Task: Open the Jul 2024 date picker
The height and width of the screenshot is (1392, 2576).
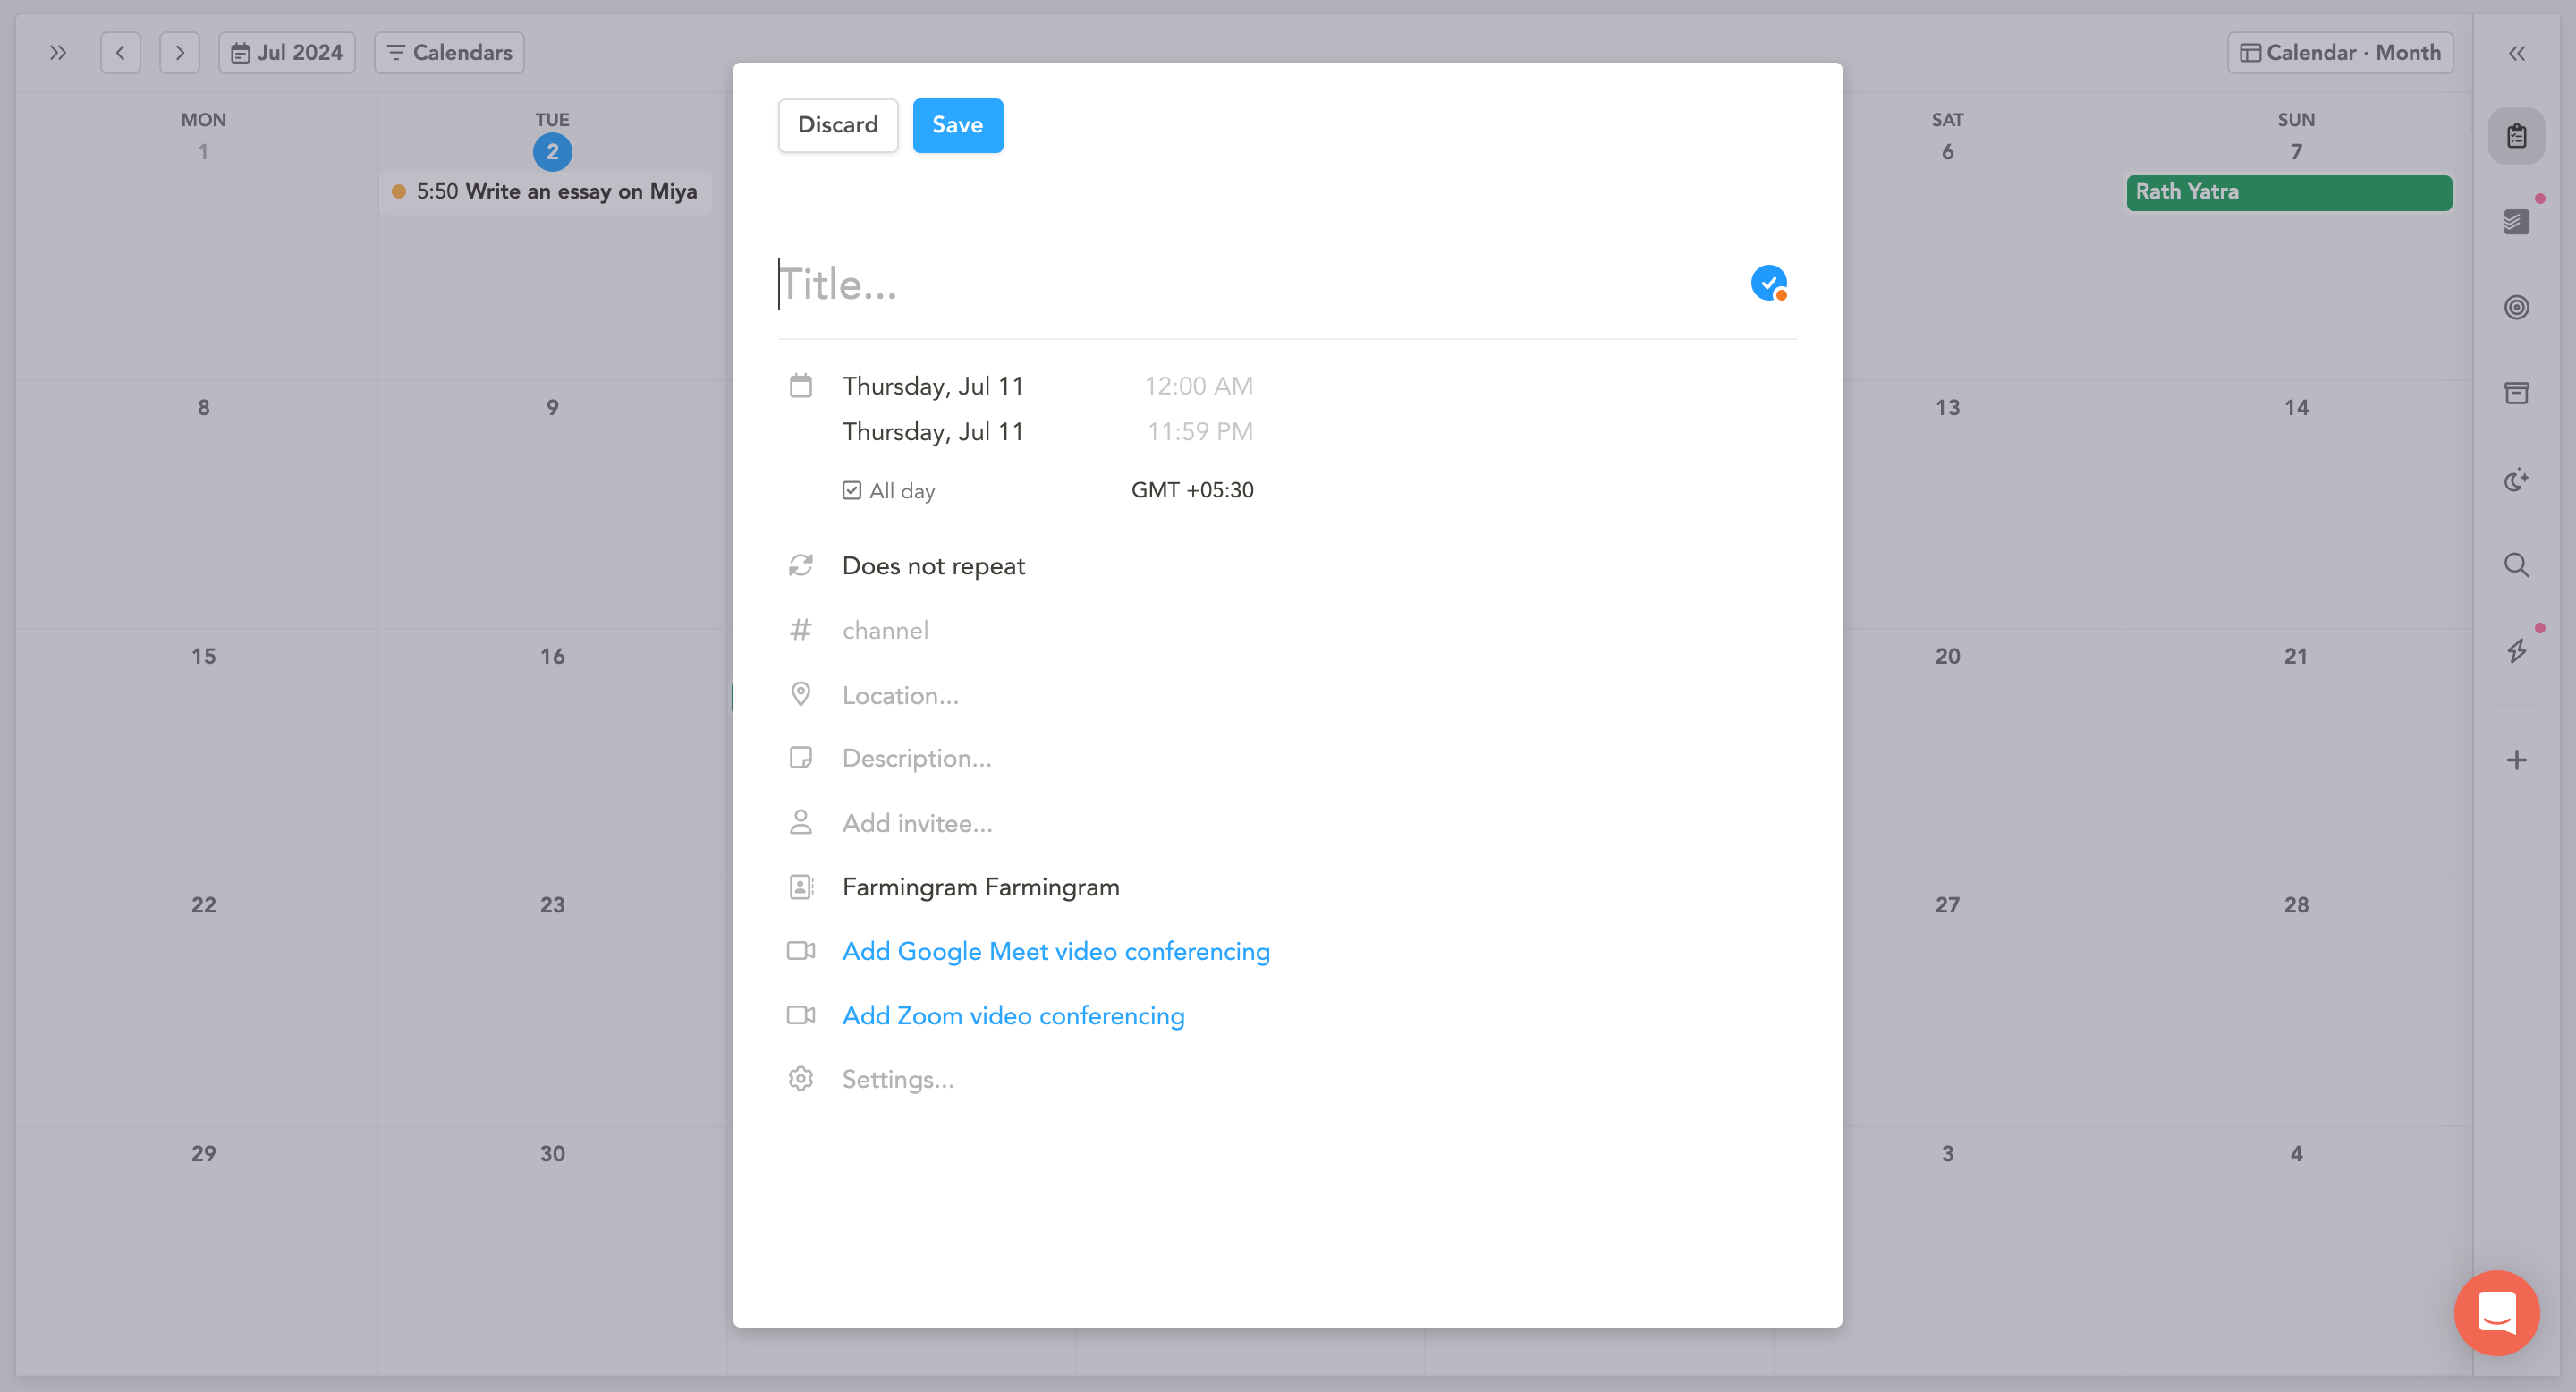Action: pyautogui.click(x=287, y=53)
